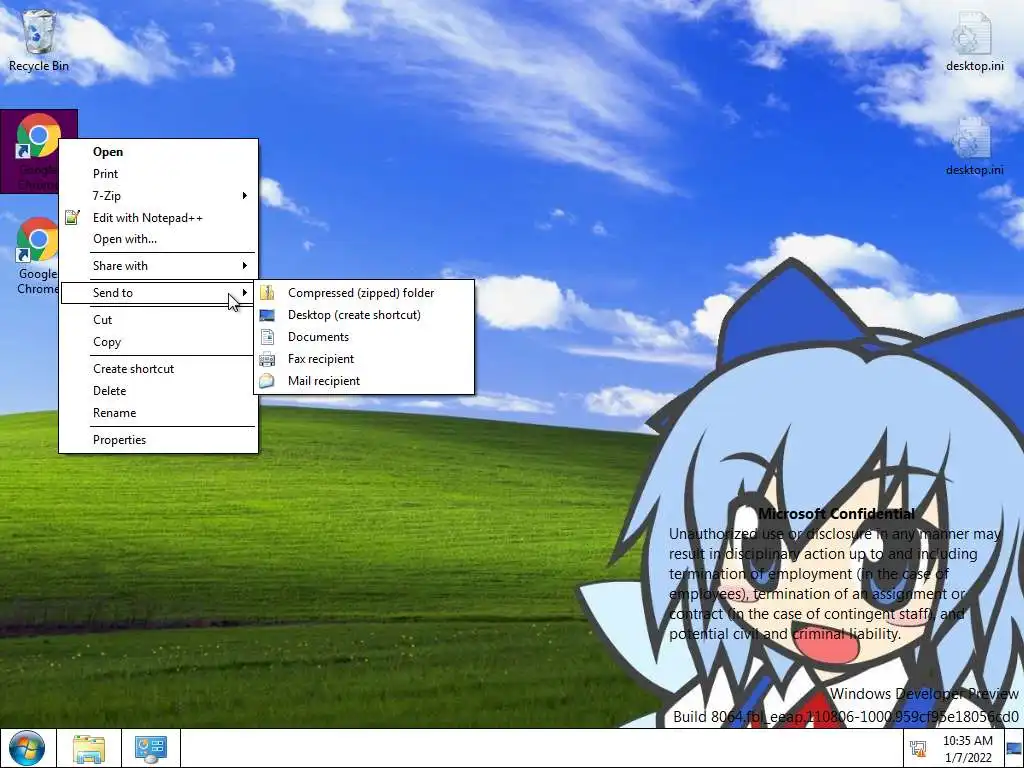
Task: Open the Start menu orb
Action: [x=27, y=748]
